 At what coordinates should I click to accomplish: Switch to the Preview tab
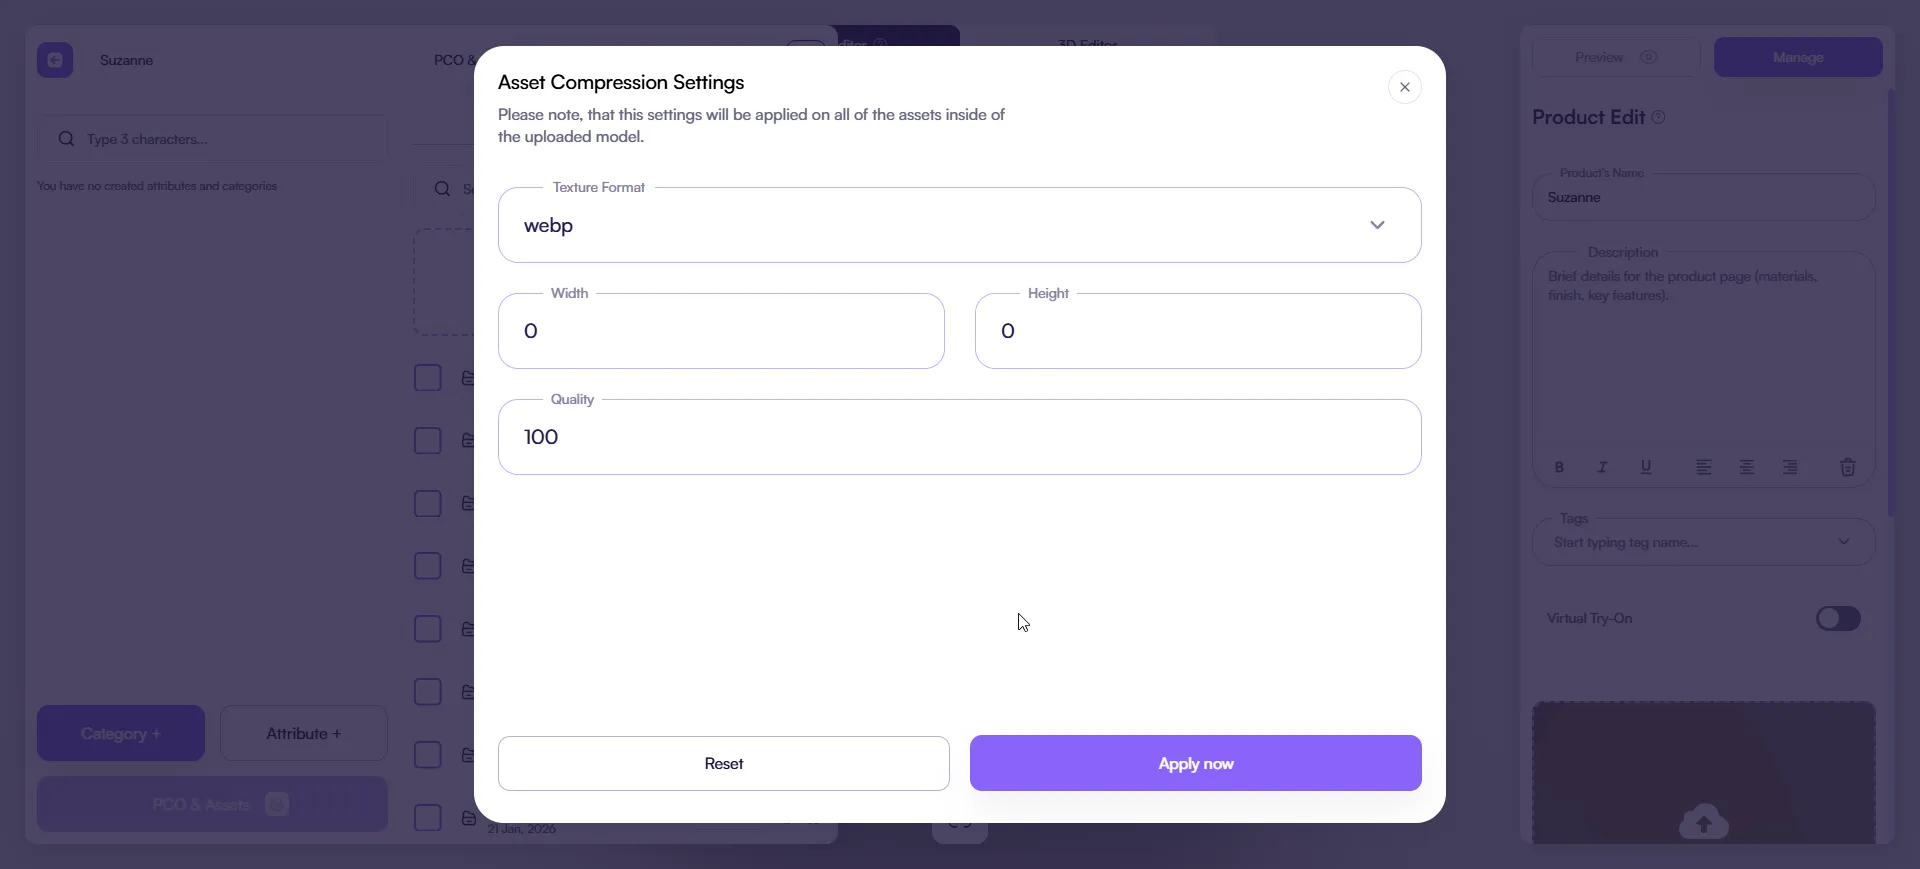pos(1615,57)
